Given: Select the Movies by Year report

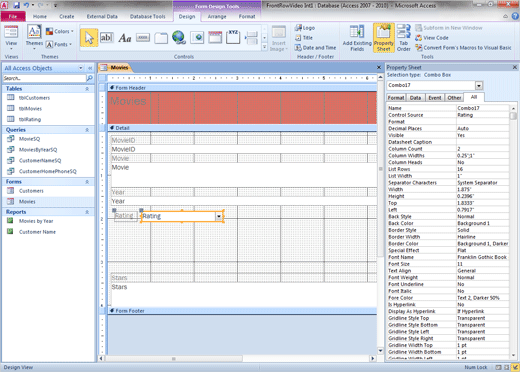Looking at the screenshot, I should 36,221.
